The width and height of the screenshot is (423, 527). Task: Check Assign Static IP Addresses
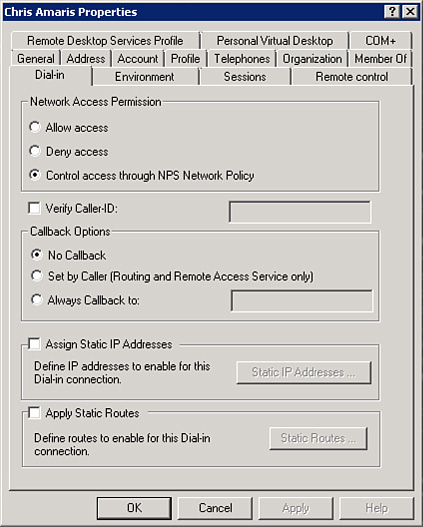[x=34, y=344]
